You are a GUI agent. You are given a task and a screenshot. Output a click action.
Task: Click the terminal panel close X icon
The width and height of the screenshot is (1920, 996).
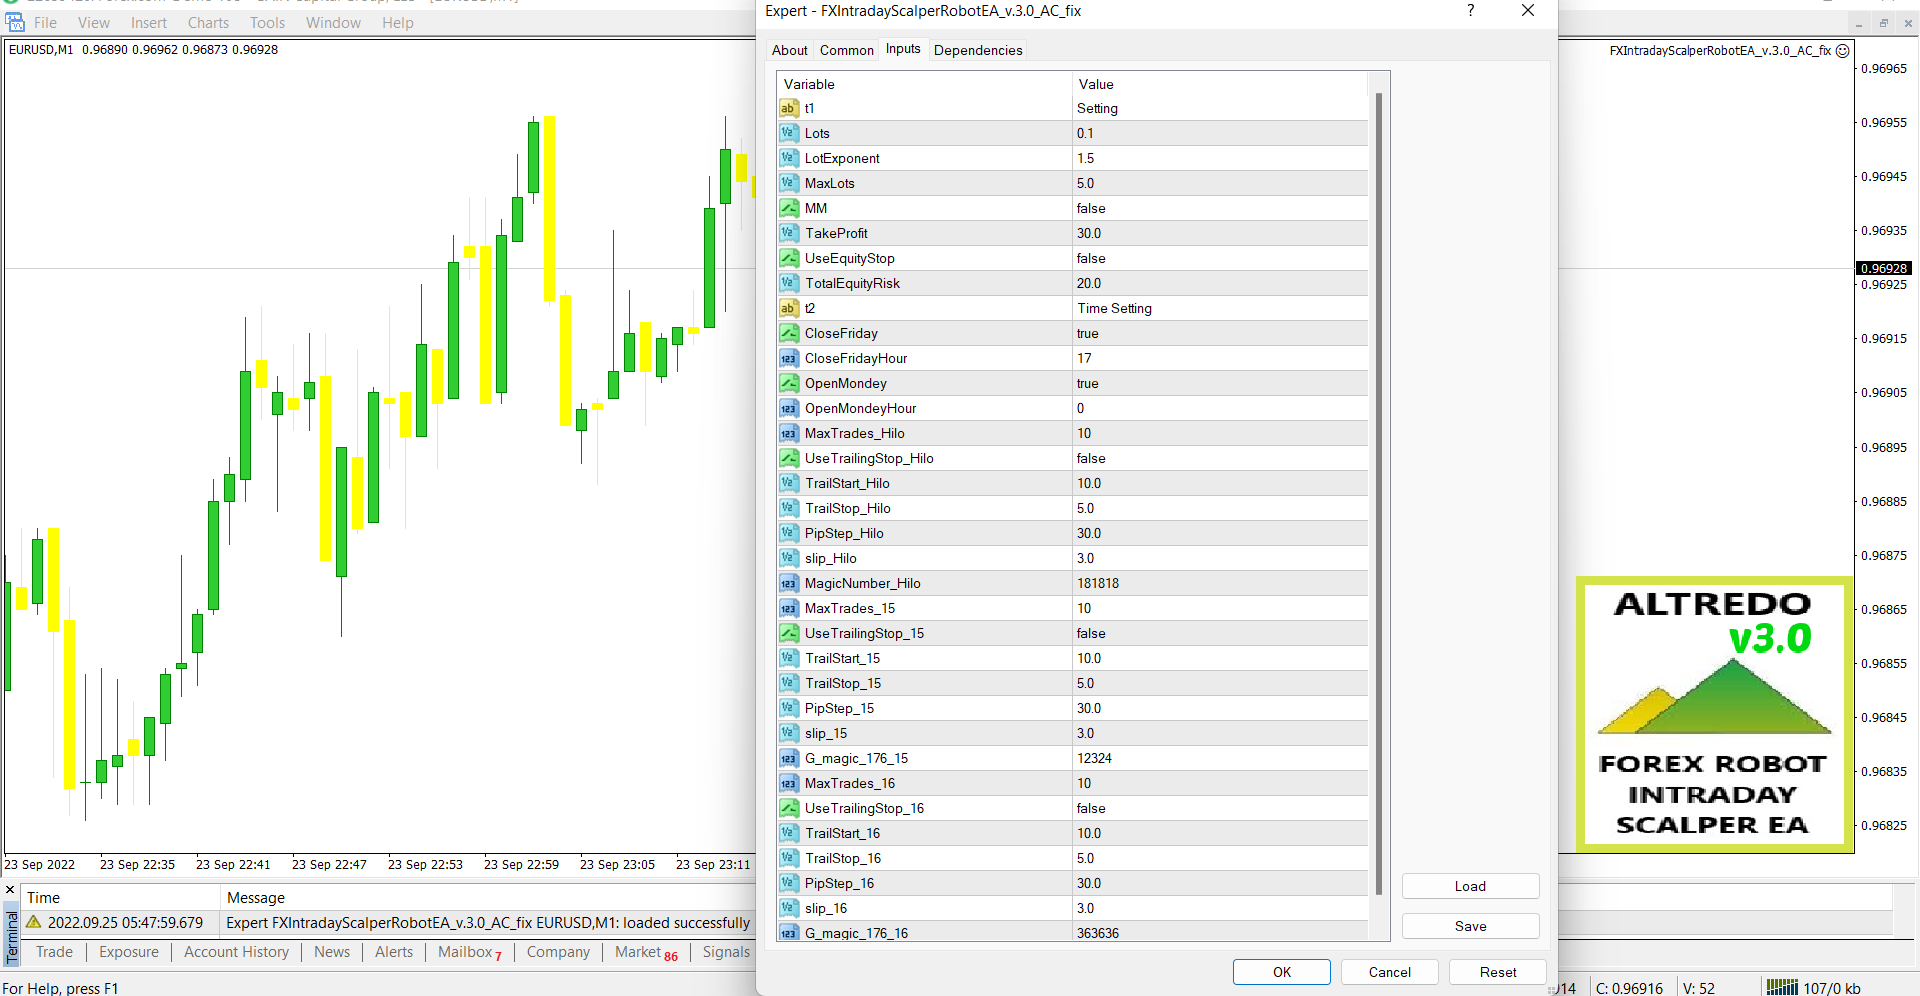coord(10,889)
